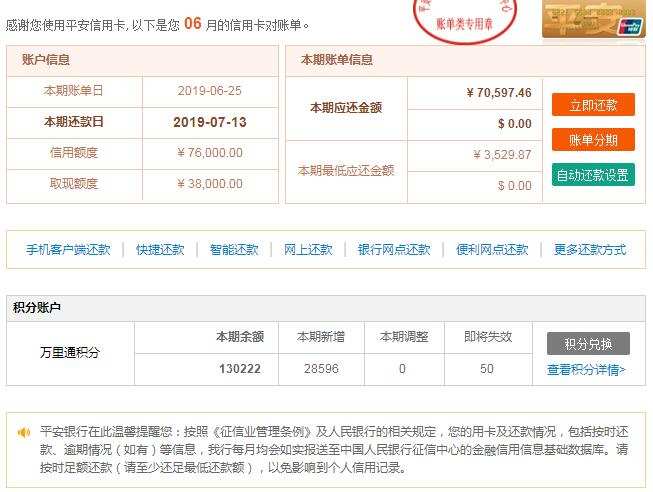The width and height of the screenshot is (653, 492).
Task: Select 手机客户端还款 repayment method
Action: pos(68,250)
